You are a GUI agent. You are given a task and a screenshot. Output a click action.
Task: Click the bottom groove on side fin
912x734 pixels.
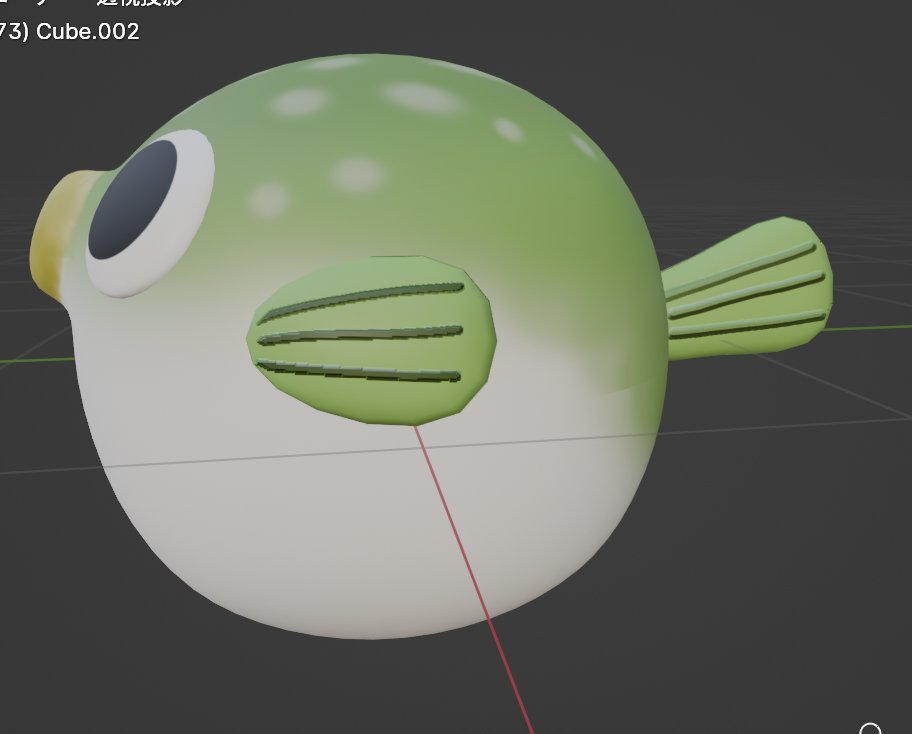360,371
